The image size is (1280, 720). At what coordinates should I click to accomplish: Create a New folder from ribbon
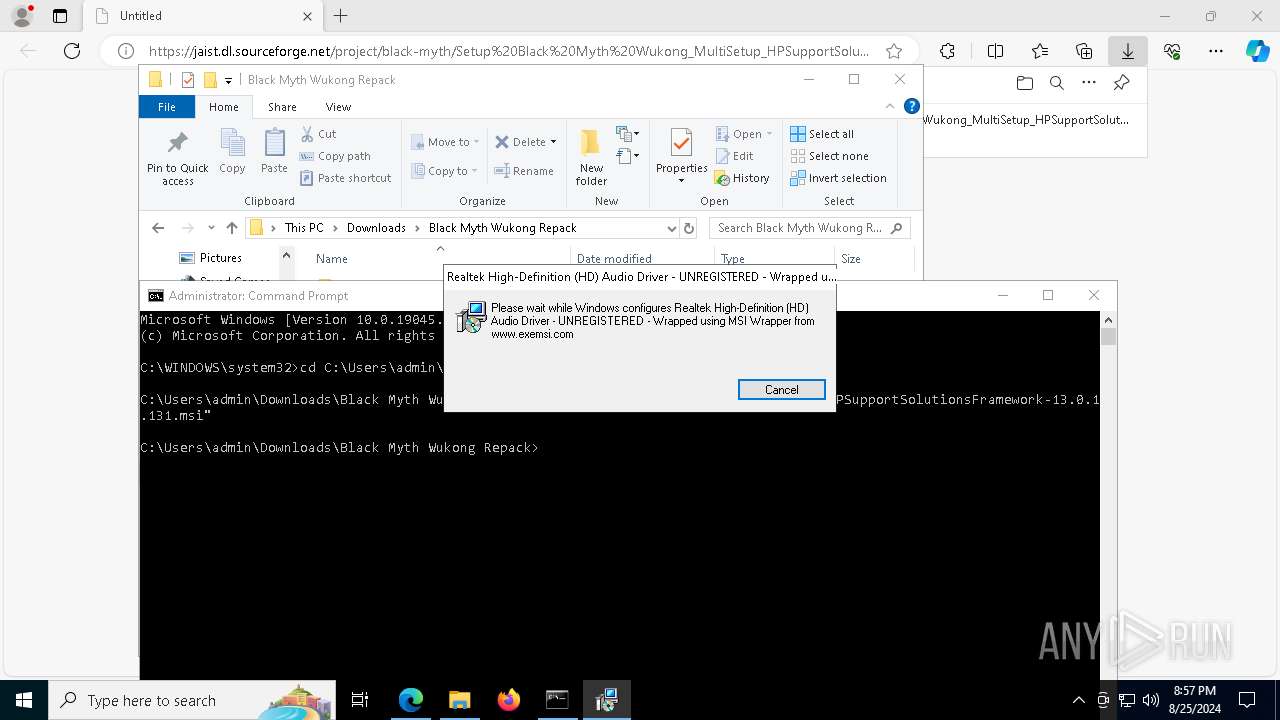[591, 157]
